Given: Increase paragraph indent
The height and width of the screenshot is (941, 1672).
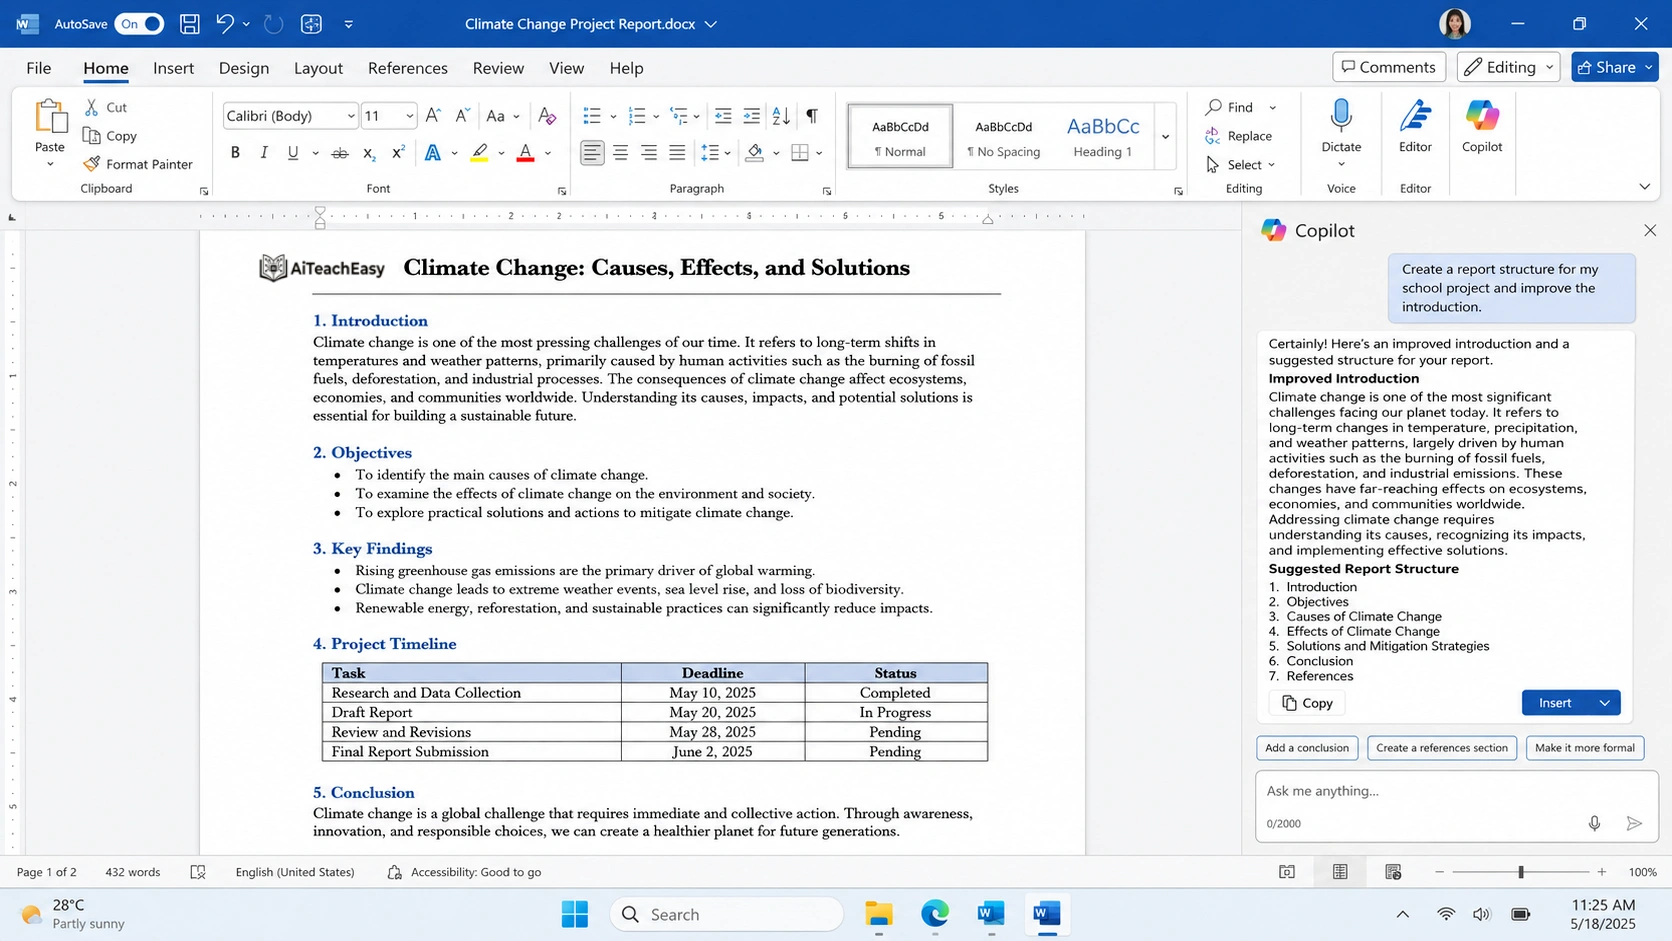Looking at the screenshot, I should 752,116.
